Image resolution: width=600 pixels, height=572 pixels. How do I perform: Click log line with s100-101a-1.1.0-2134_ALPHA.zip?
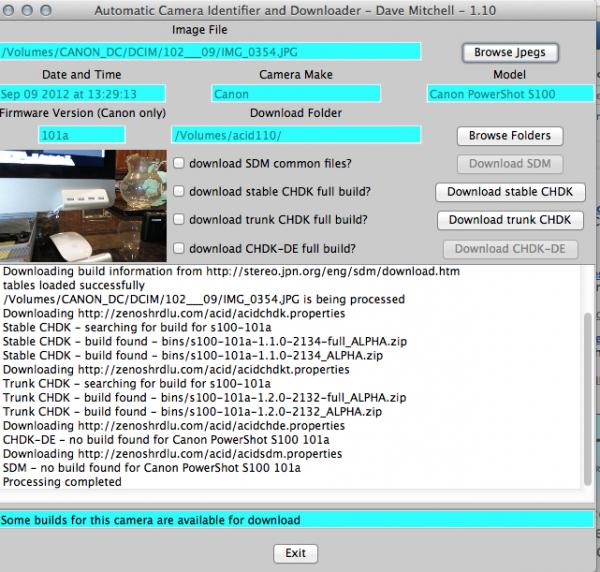[192, 355]
